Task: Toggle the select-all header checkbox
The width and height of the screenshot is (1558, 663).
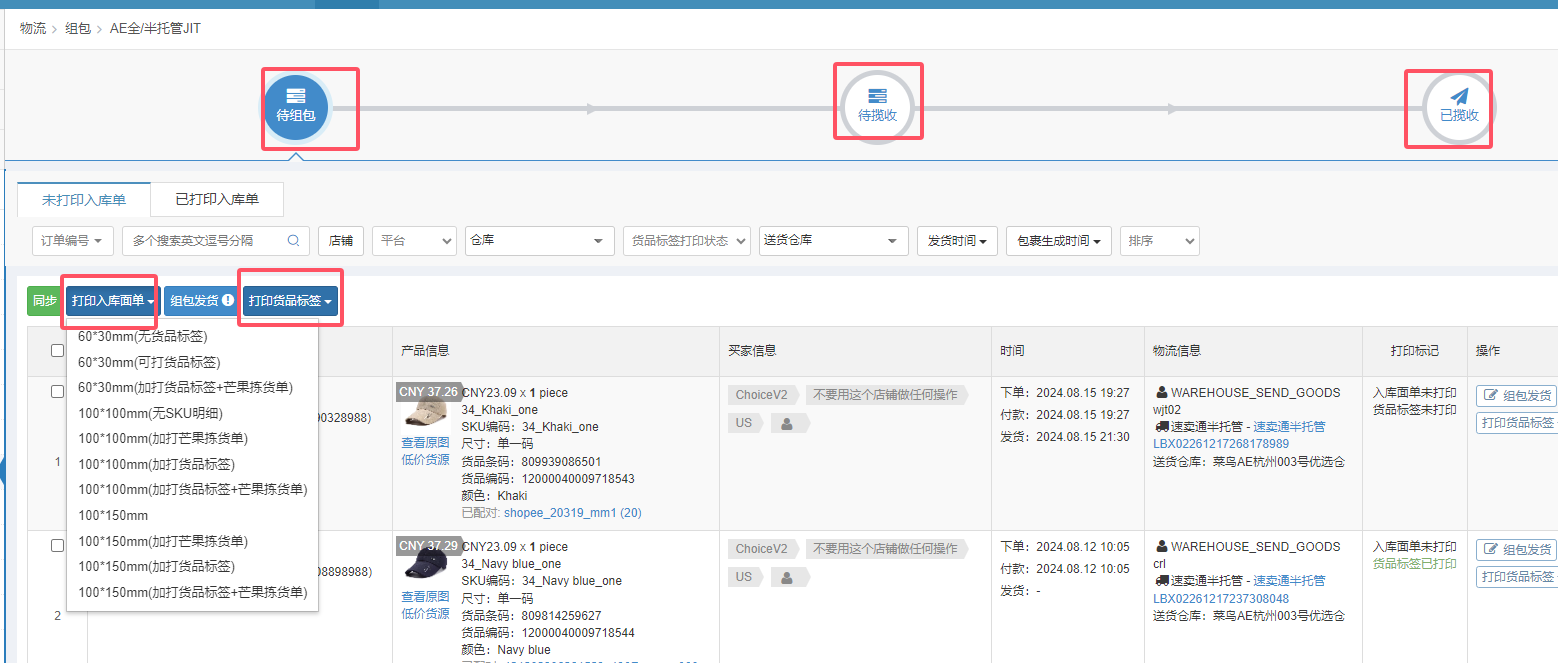Action: (58, 350)
